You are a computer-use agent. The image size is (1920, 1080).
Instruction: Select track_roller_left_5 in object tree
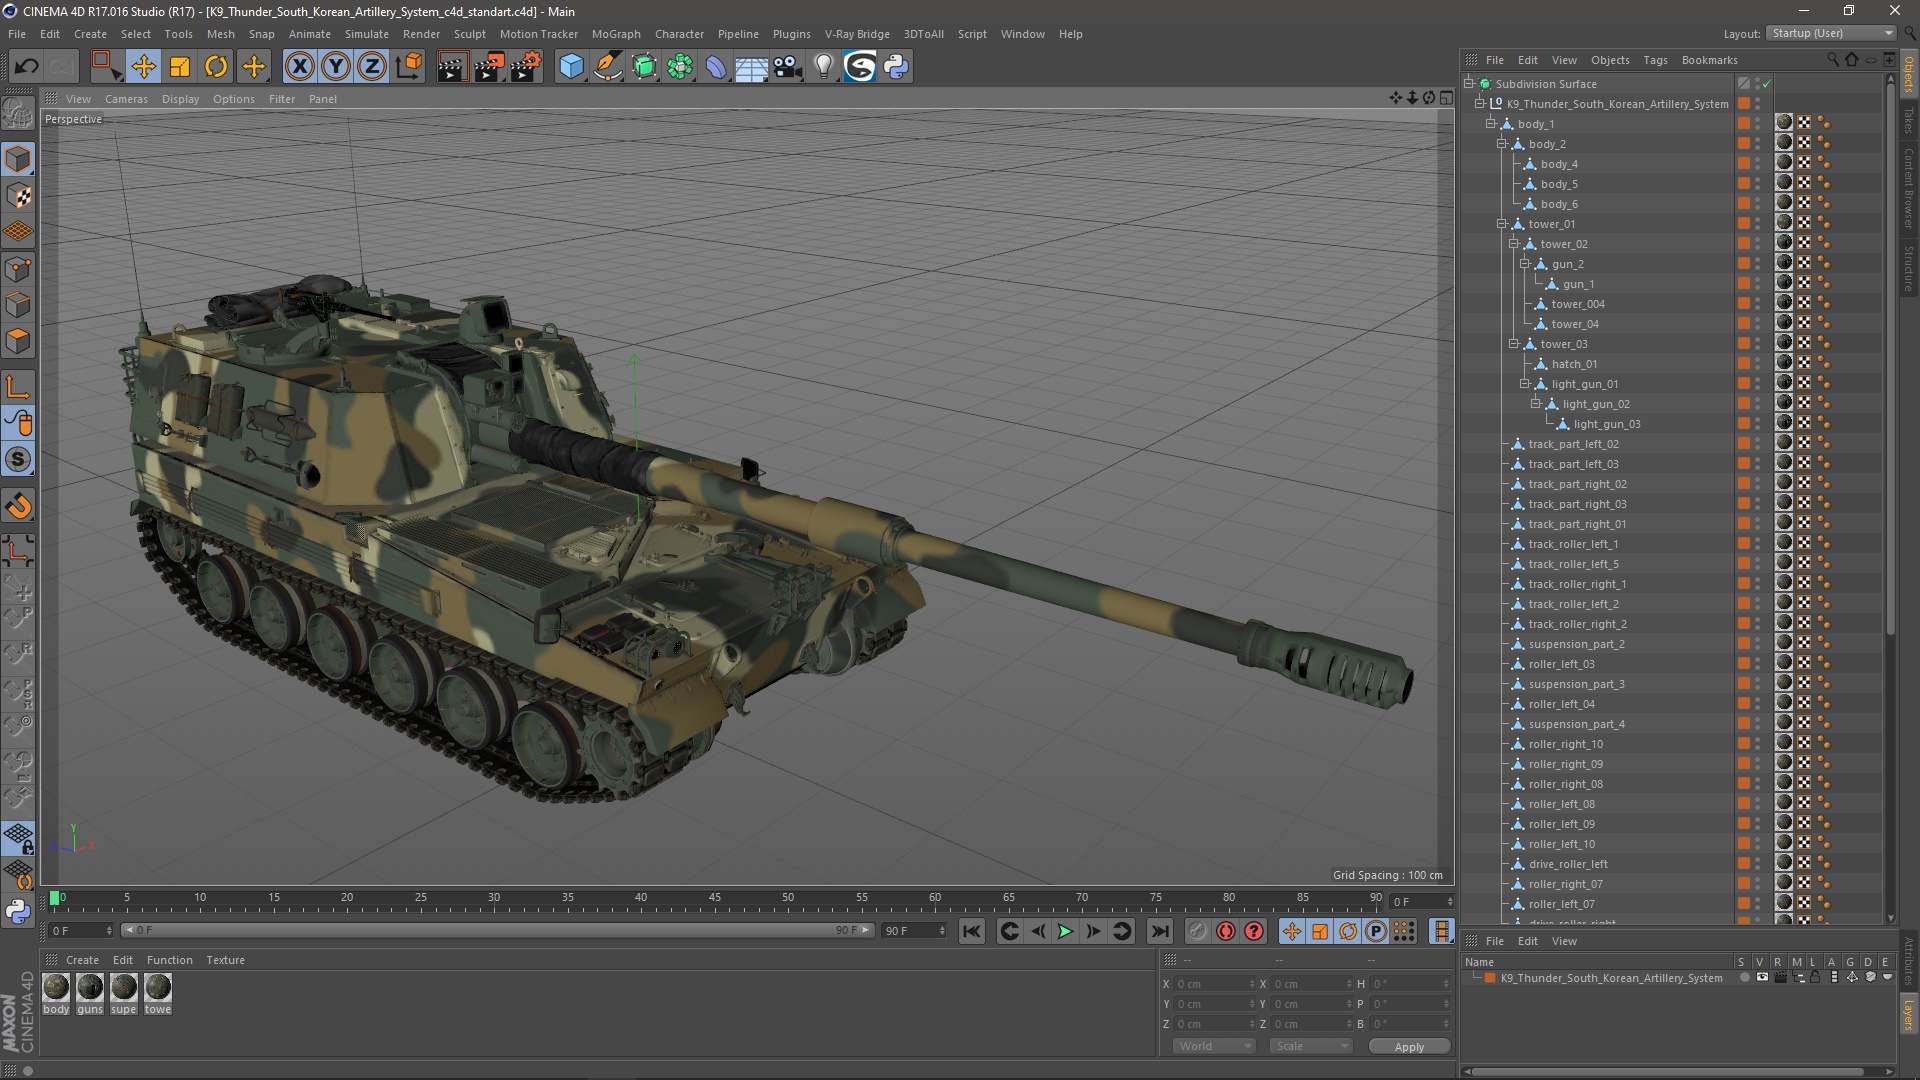(1573, 564)
